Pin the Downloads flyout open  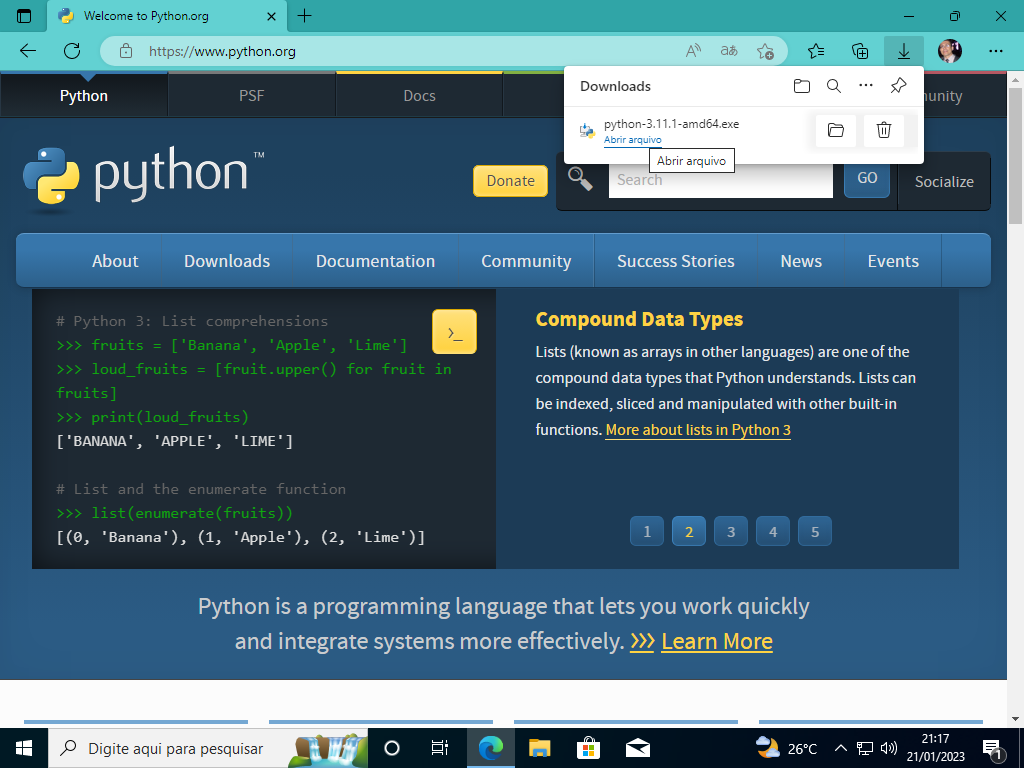pyautogui.click(x=897, y=86)
